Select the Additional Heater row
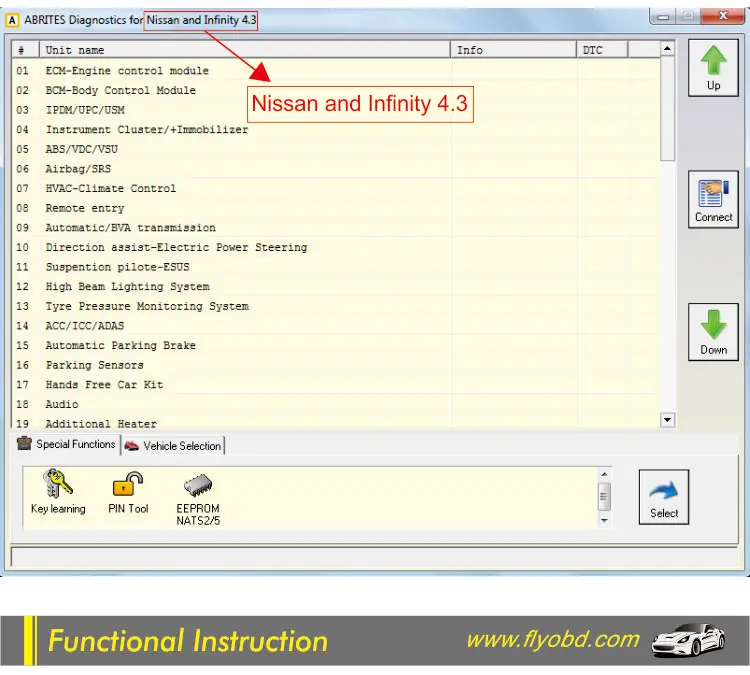The image size is (750, 675). click(x=336, y=422)
